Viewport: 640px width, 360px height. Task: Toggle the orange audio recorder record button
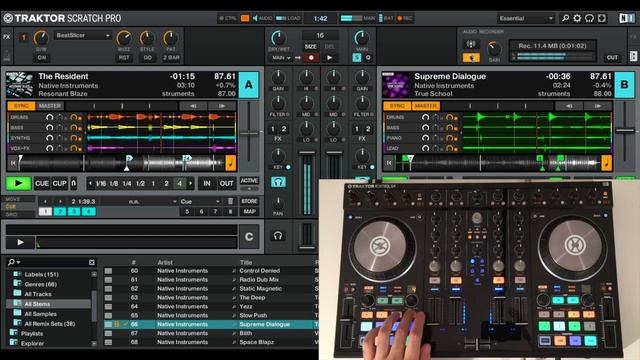point(471,58)
